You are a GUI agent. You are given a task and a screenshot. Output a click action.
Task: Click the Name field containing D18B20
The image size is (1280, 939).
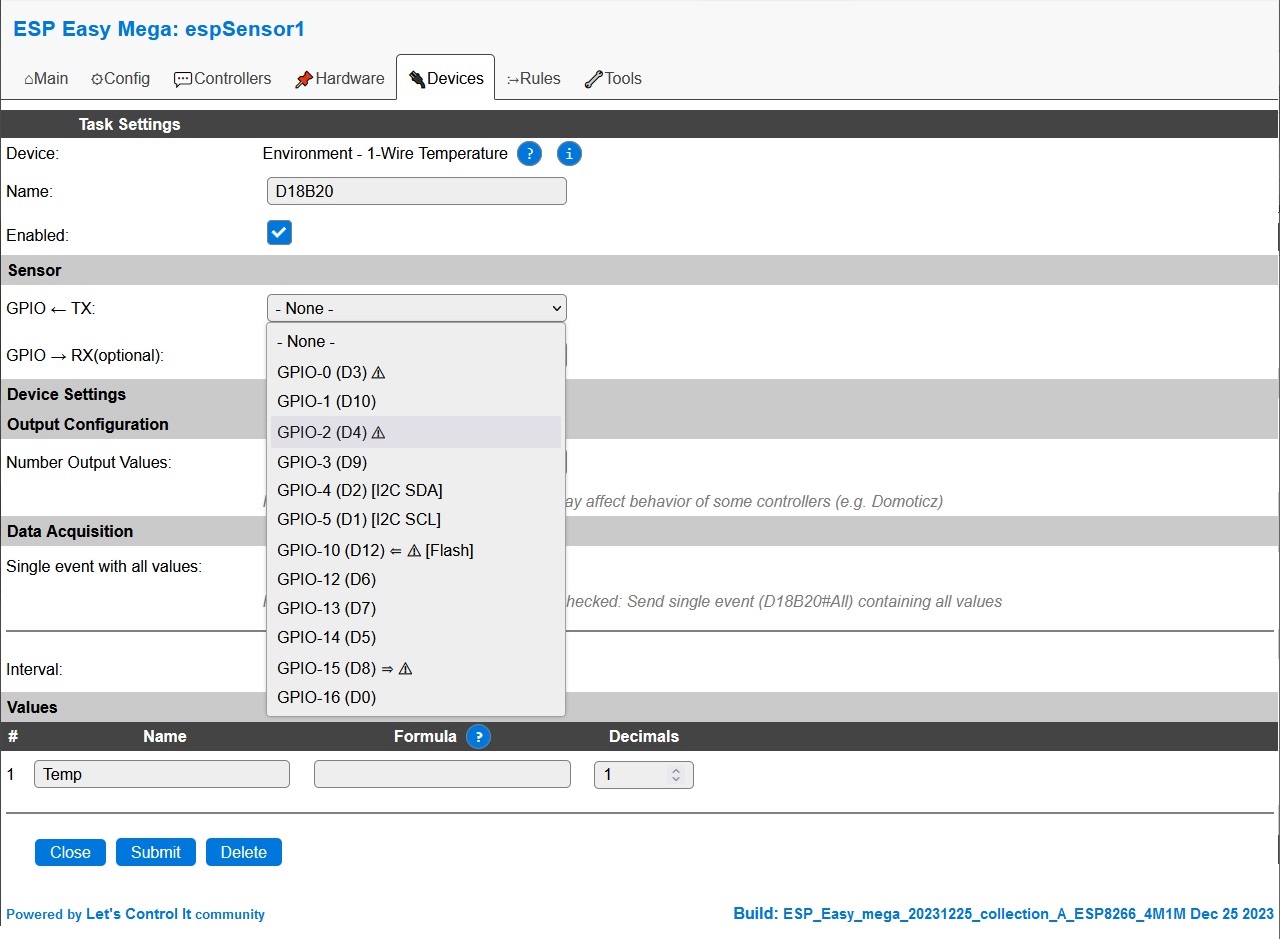pyautogui.click(x=417, y=191)
